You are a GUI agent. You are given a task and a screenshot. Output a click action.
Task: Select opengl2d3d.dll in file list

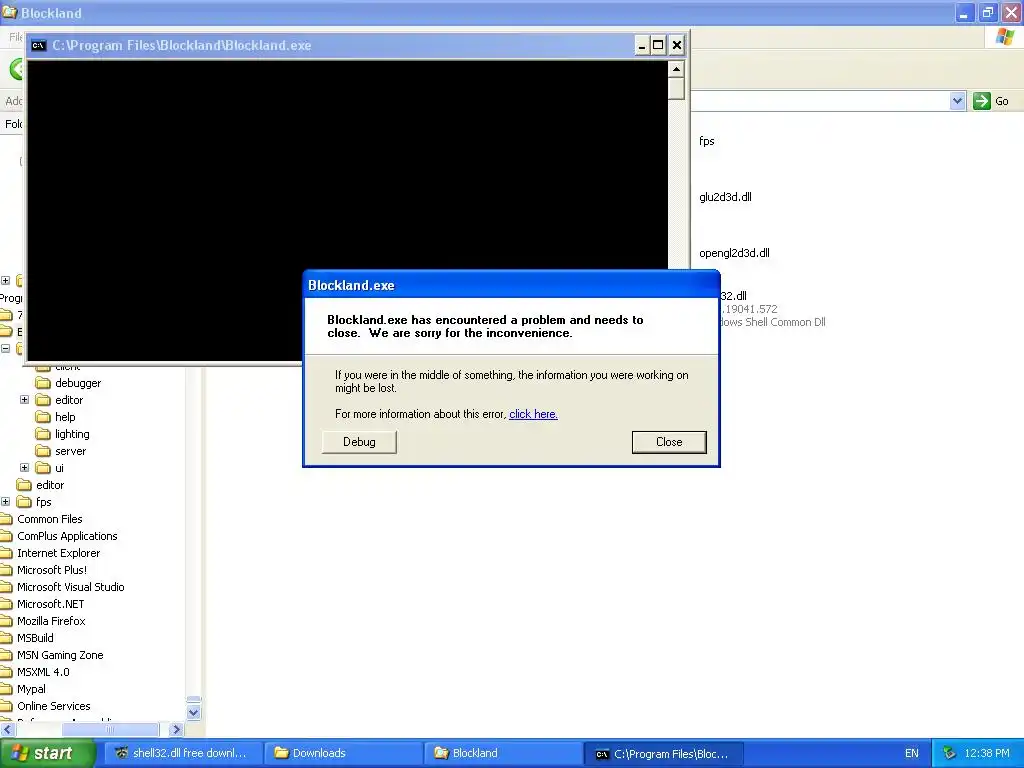(x=734, y=253)
